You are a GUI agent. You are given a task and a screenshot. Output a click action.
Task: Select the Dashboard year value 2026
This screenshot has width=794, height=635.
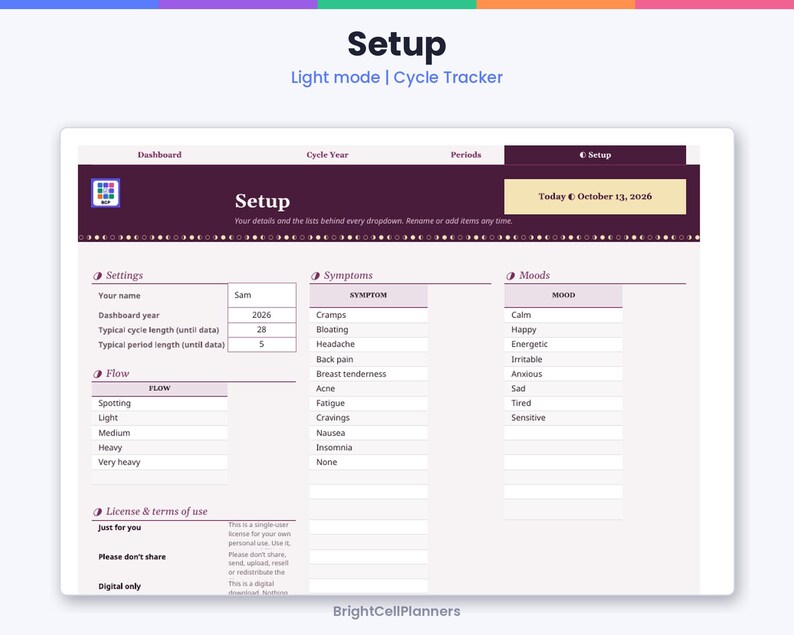point(262,315)
